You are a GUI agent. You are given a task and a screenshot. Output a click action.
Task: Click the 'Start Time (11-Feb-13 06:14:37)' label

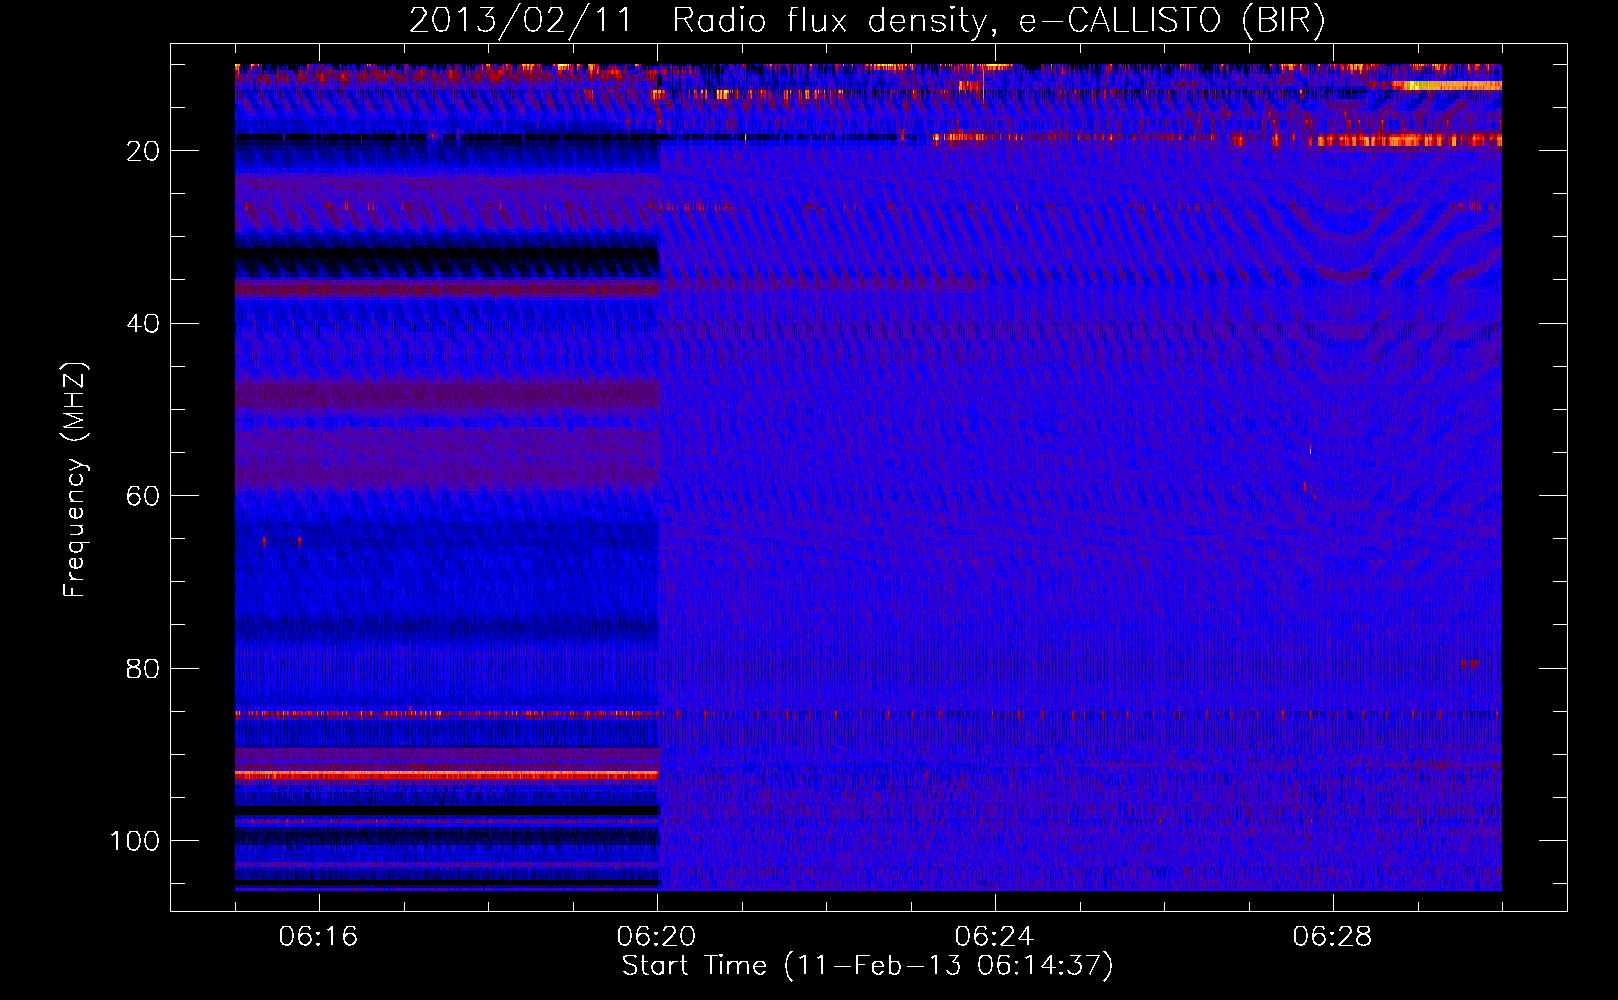(867, 966)
